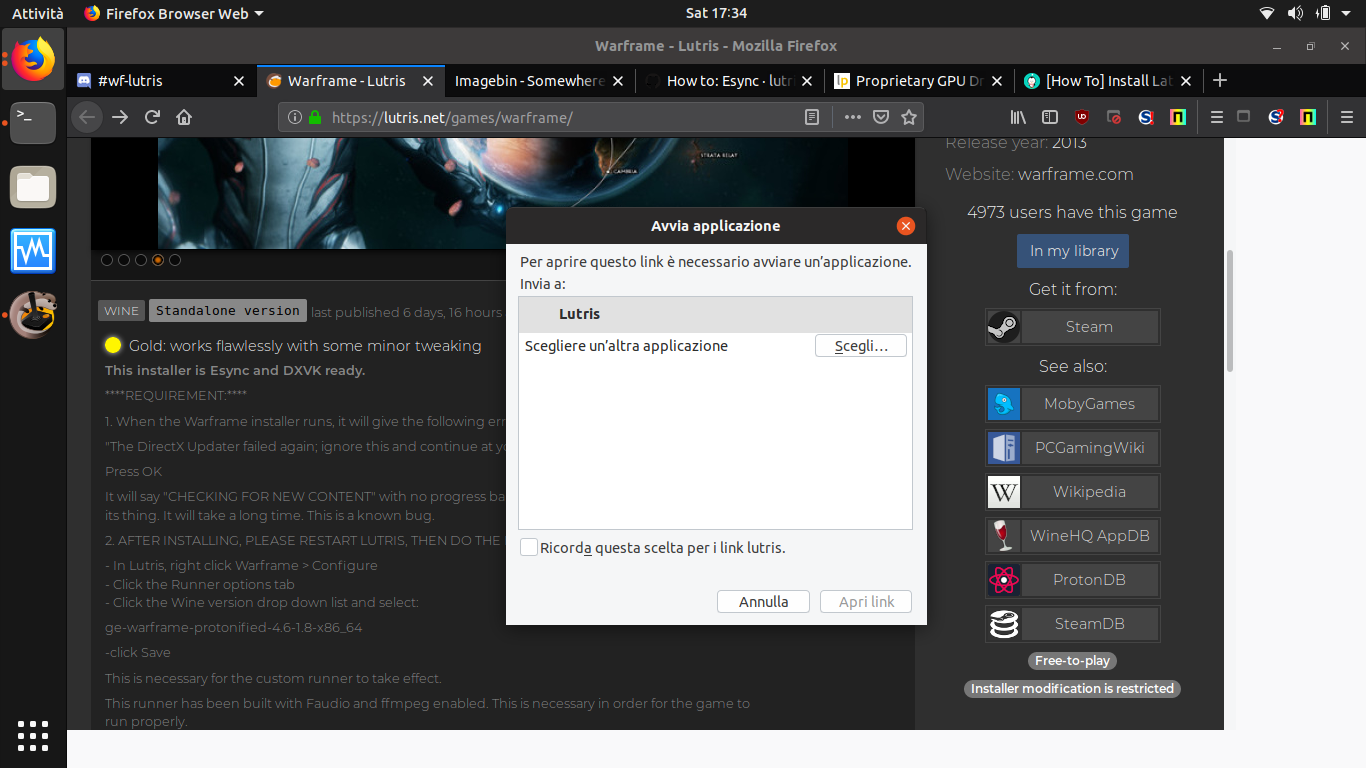The width and height of the screenshot is (1366, 768).
Task: Switch to the #wf-lutris tab
Action: pyautogui.click(x=161, y=81)
